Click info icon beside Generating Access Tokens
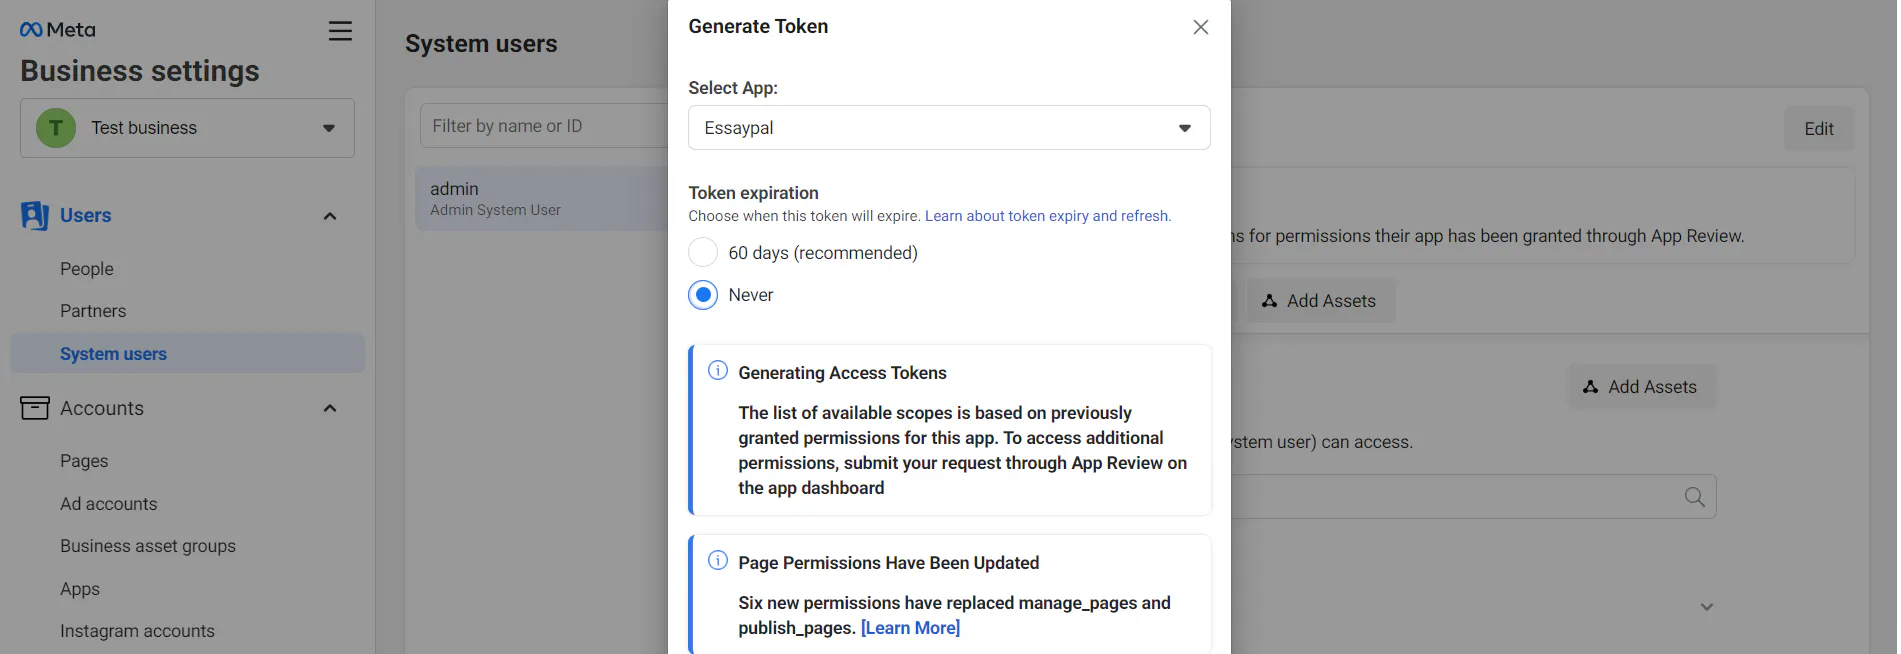The image size is (1901, 654). click(x=718, y=371)
